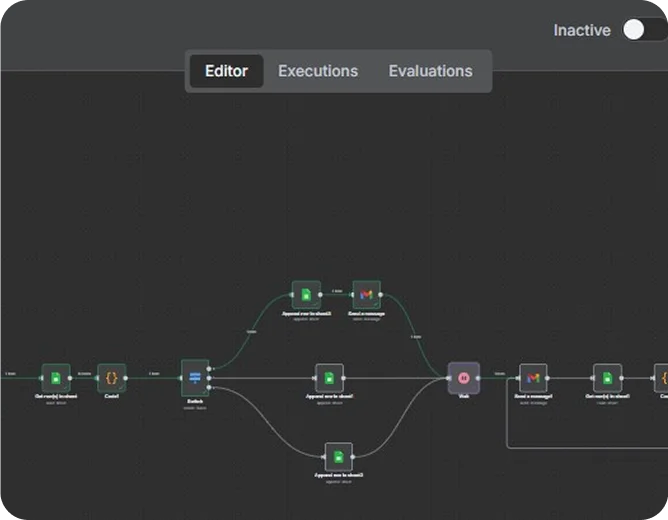The height and width of the screenshot is (520, 668).
Task: Click the connection line between Code and Switch
Action: pos(153,378)
